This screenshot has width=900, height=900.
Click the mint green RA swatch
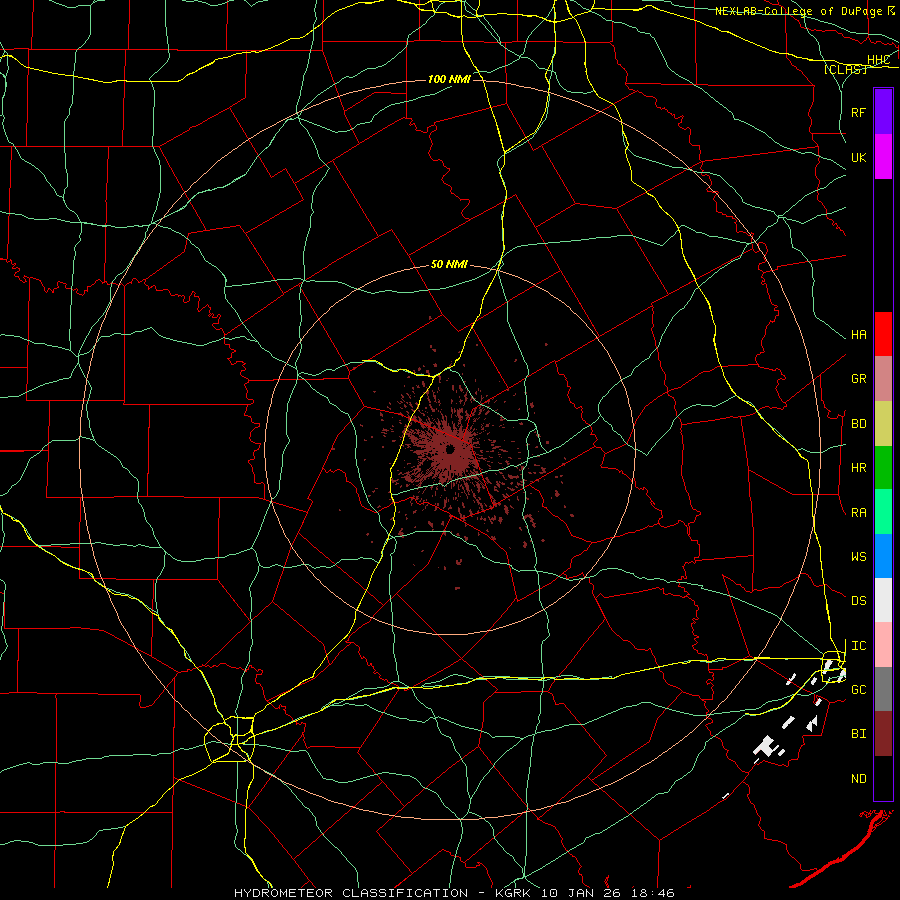pyautogui.click(x=883, y=512)
